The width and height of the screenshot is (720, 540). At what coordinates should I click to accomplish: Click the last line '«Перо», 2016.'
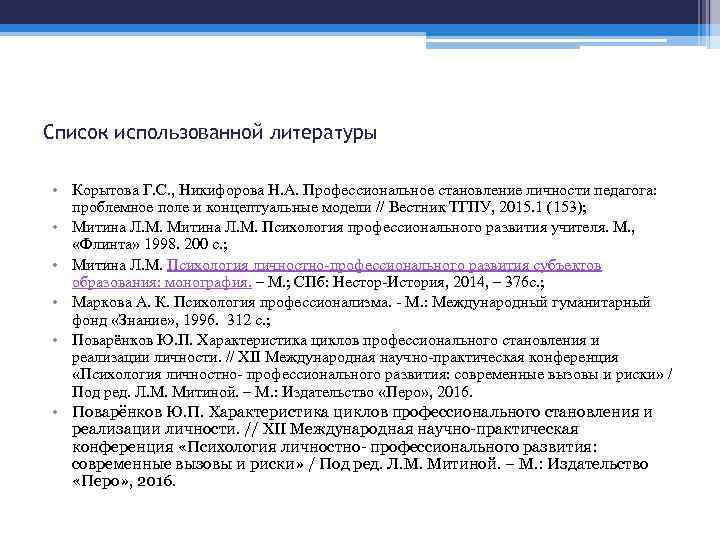click(124, 481)
